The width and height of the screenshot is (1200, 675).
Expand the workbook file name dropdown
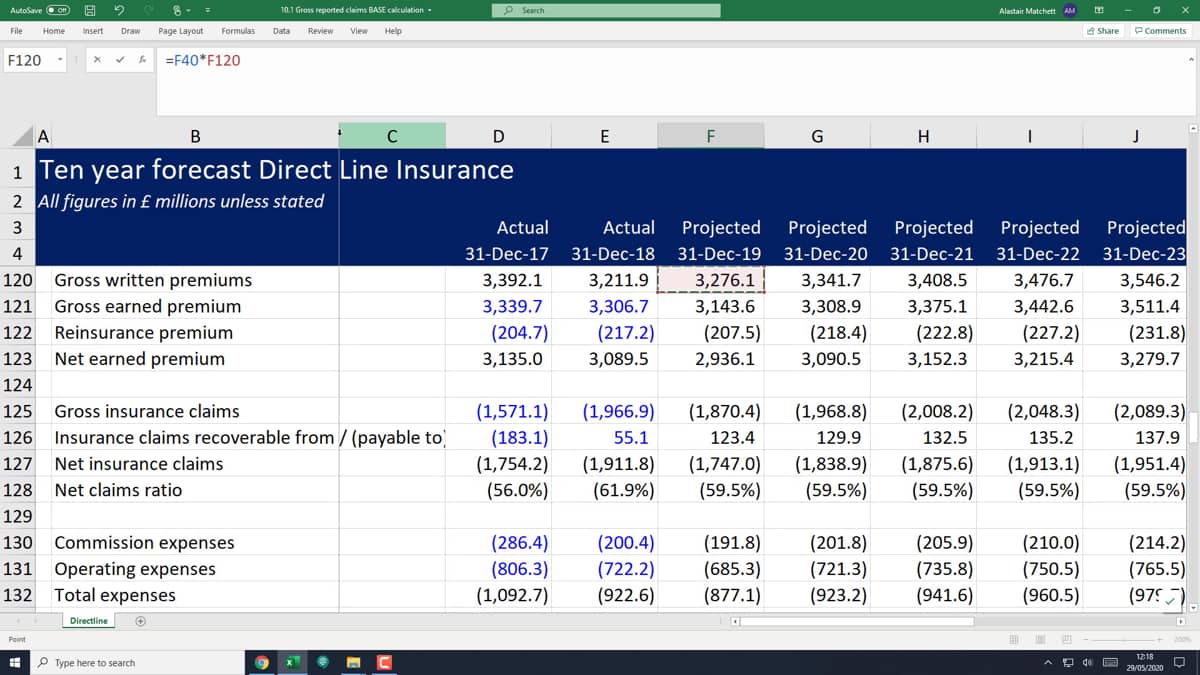(430, 10)
